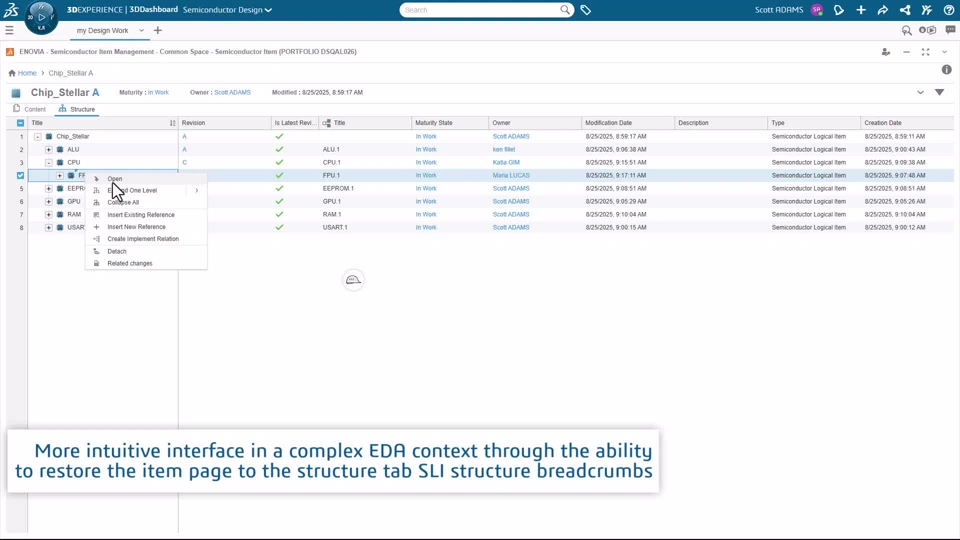
Task: Choose Detach in context menu
Action: (x=146, y=252)
